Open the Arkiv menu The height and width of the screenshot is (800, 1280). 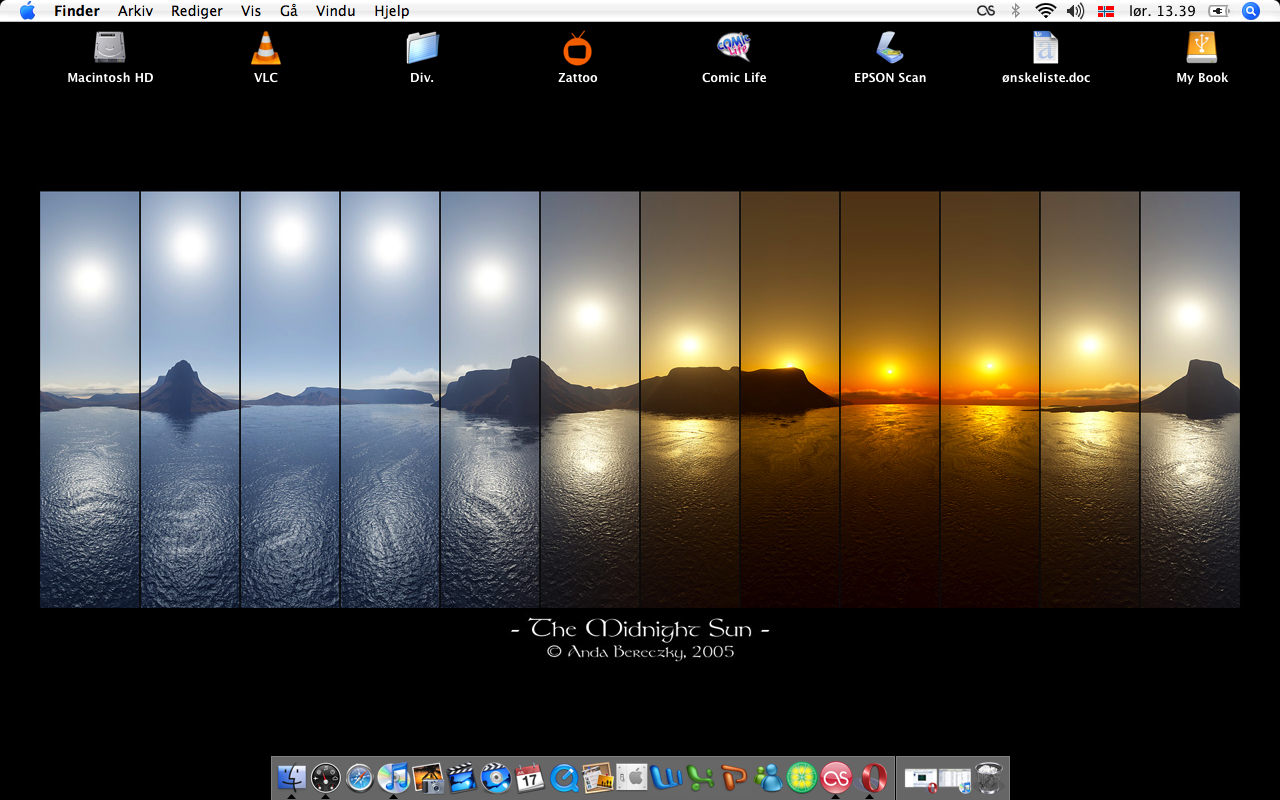coord(135,11)
